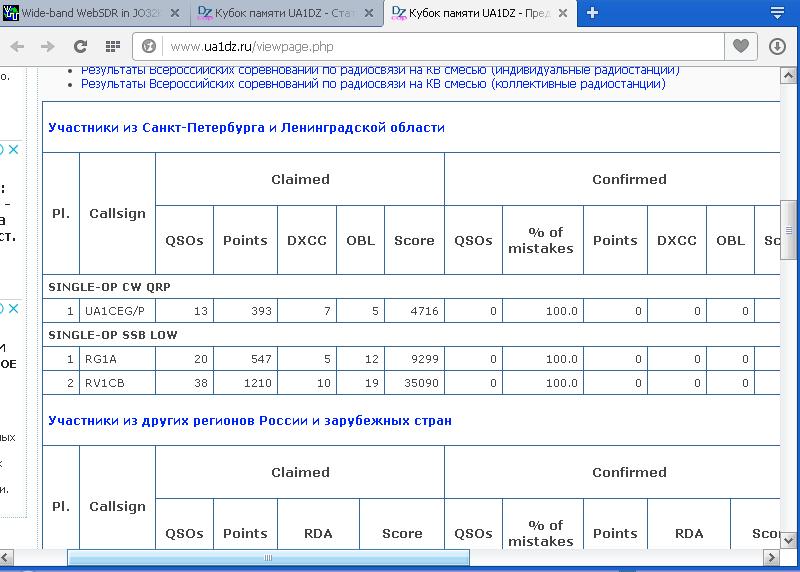Close the second Кубок памяти UA1DZ tab
800x572 pixels.
pyautogui.click(x=369, y=13)
